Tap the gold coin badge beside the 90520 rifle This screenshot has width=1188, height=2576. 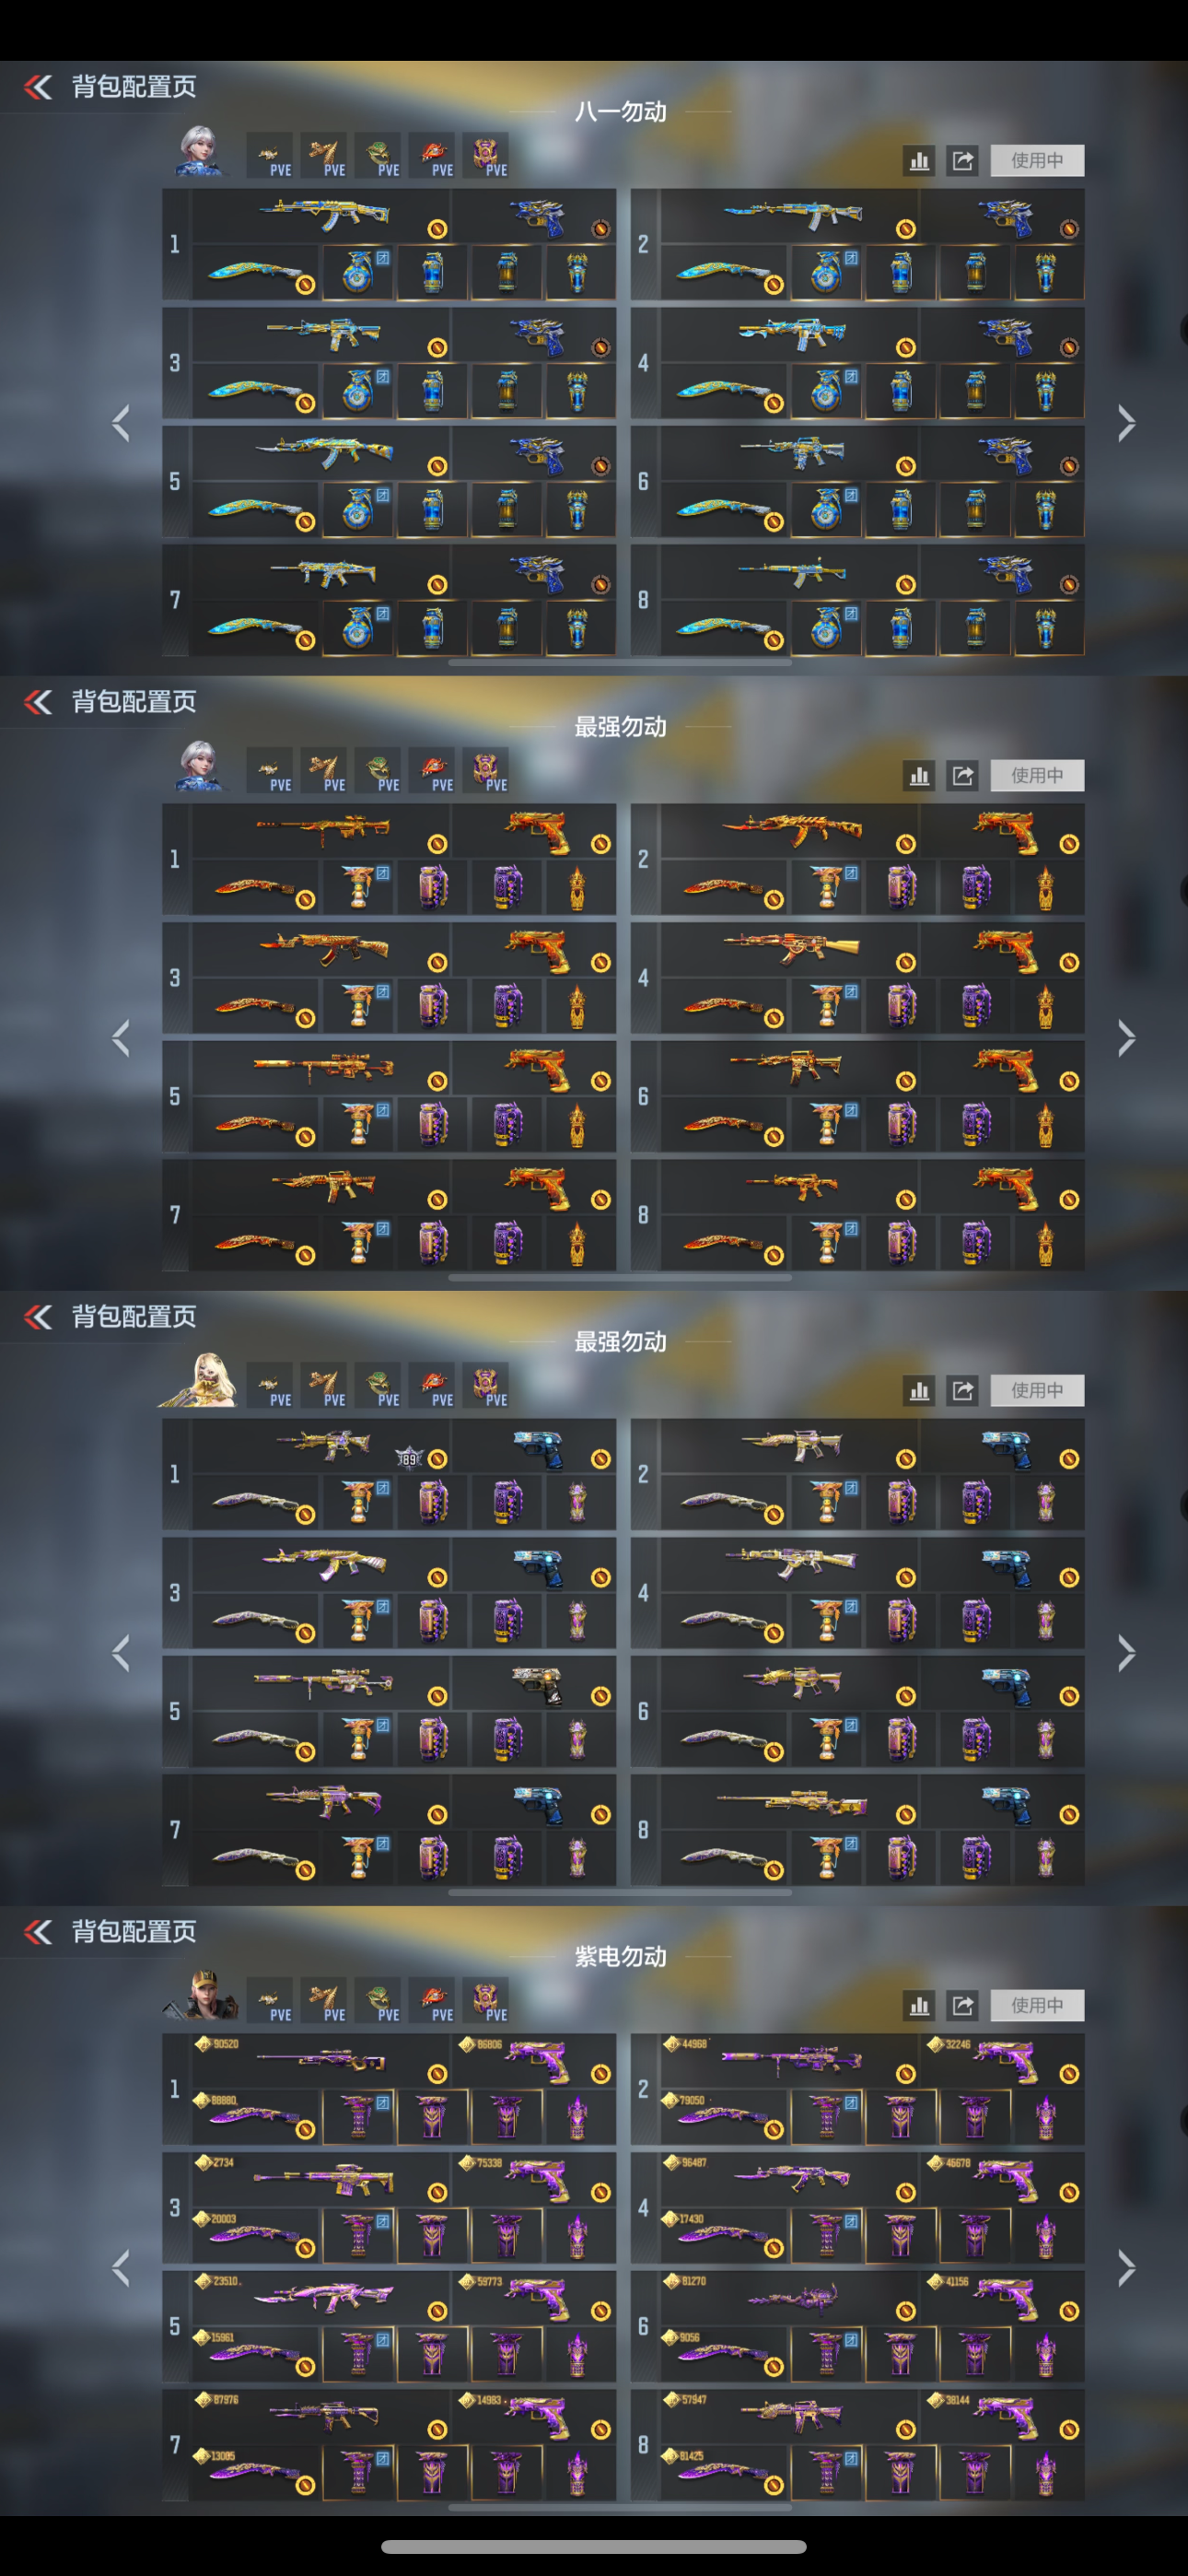437,2074
